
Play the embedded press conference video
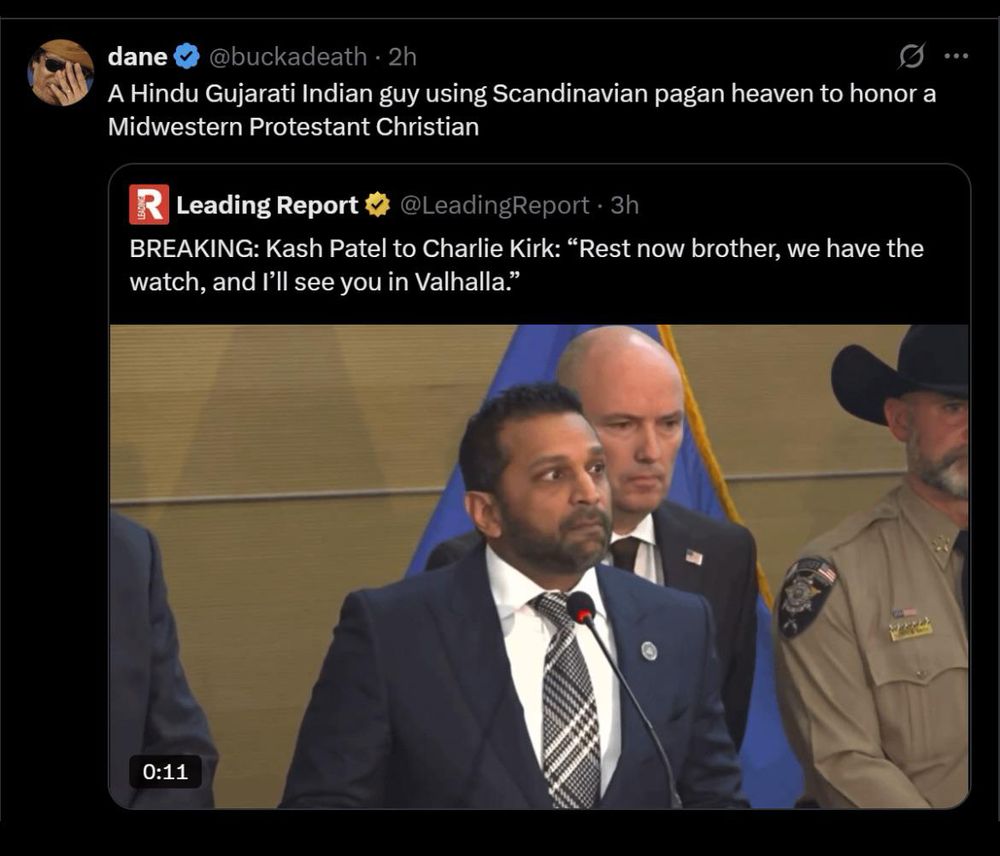coord(540,566)
